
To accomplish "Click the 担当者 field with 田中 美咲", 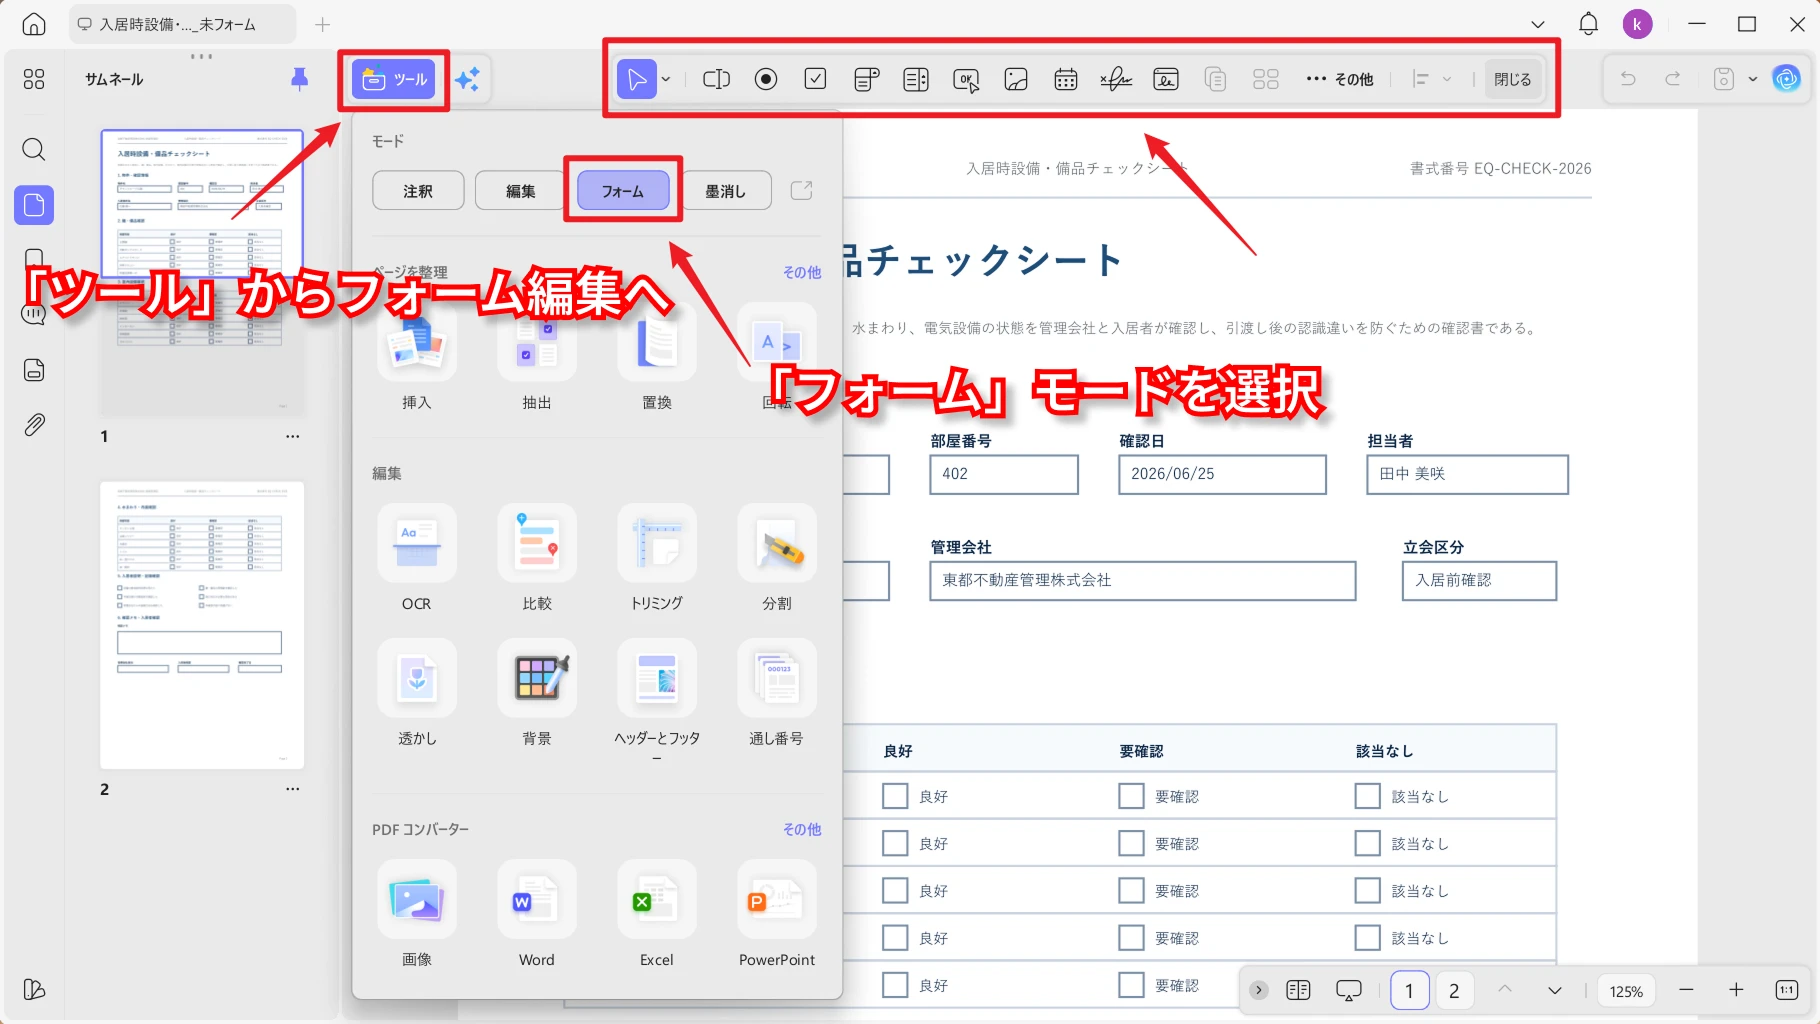I will click(x=1467, y=474).
